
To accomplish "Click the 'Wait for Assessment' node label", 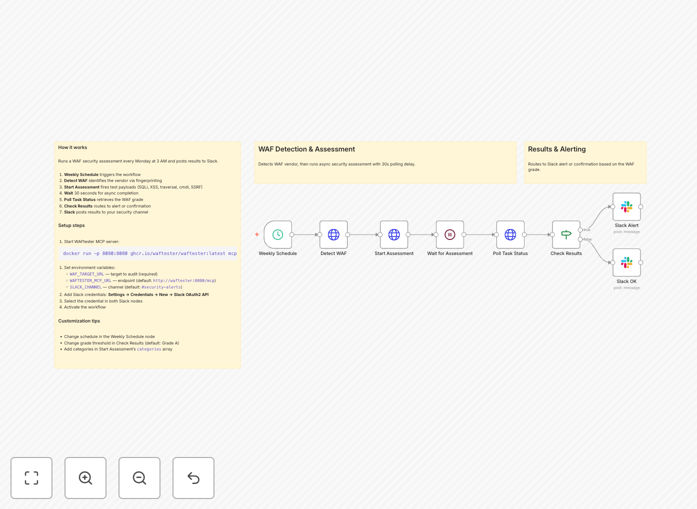I will point(450,253).
